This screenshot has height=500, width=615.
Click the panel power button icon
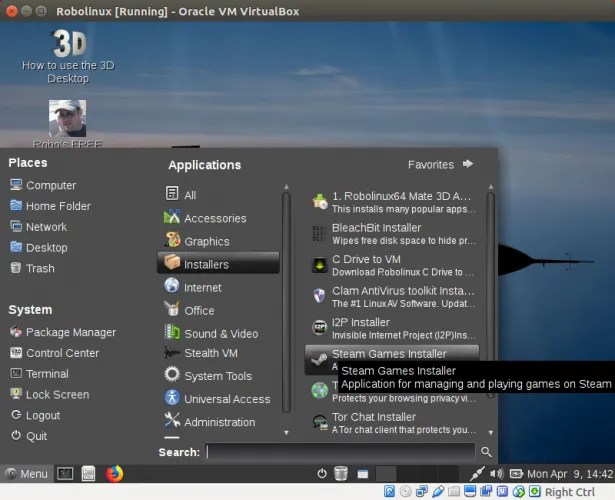pyautogui.click(x=322, y=474)
